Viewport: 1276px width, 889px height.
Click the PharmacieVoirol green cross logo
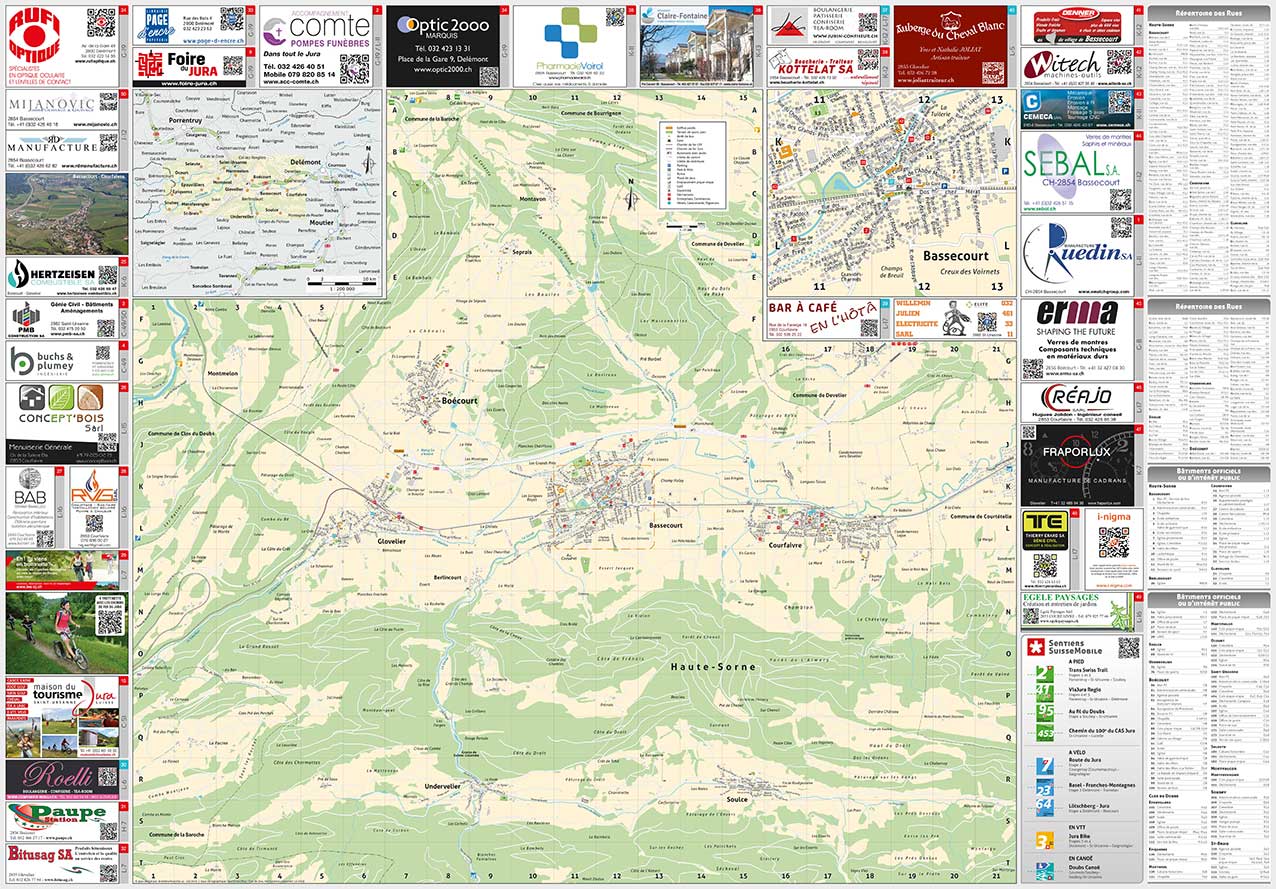570,33
